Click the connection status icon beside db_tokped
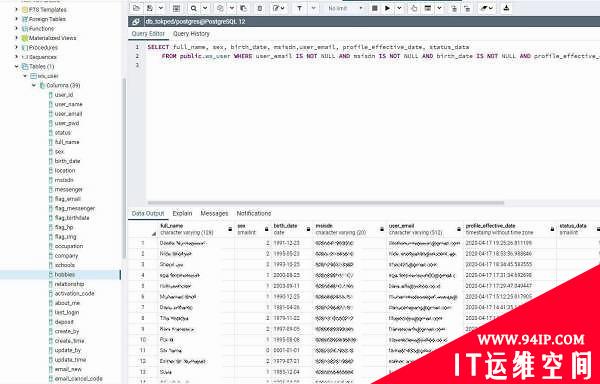600x384 pixels. pos(135,22)
